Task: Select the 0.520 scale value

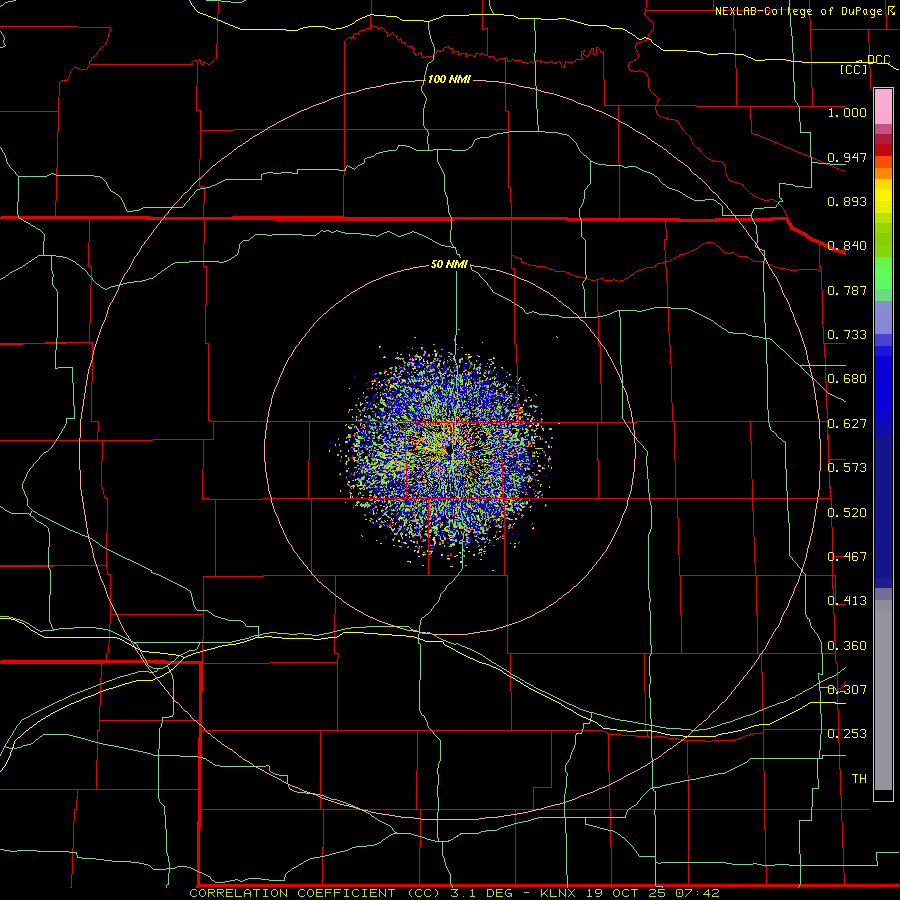Action: click(x=847, y=513)
